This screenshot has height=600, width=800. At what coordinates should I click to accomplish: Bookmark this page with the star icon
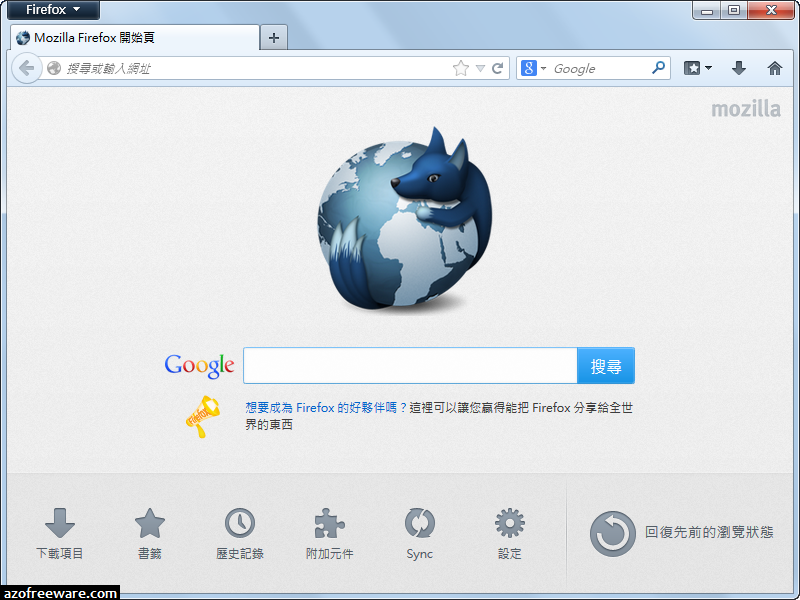tap(461, 68)
